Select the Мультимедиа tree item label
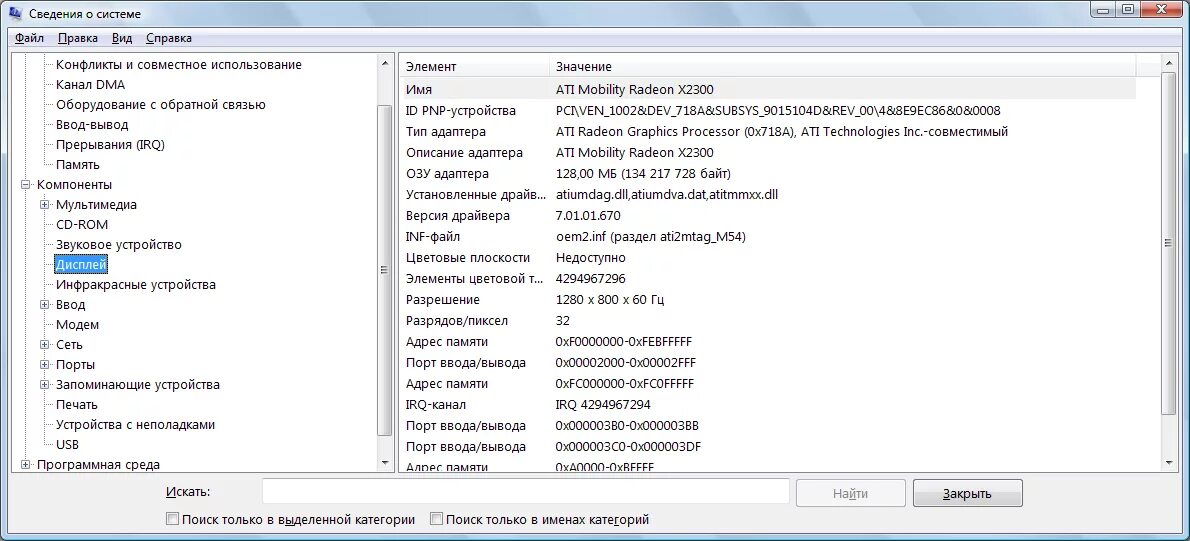This screenshot has width=1190, height=541. pos(96,205)
